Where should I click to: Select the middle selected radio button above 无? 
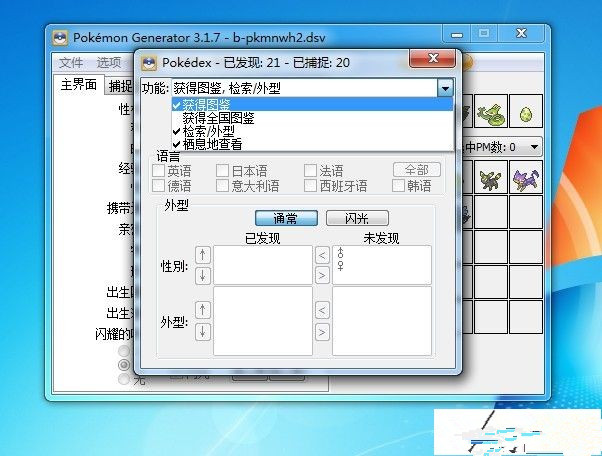tap(124, 364)
